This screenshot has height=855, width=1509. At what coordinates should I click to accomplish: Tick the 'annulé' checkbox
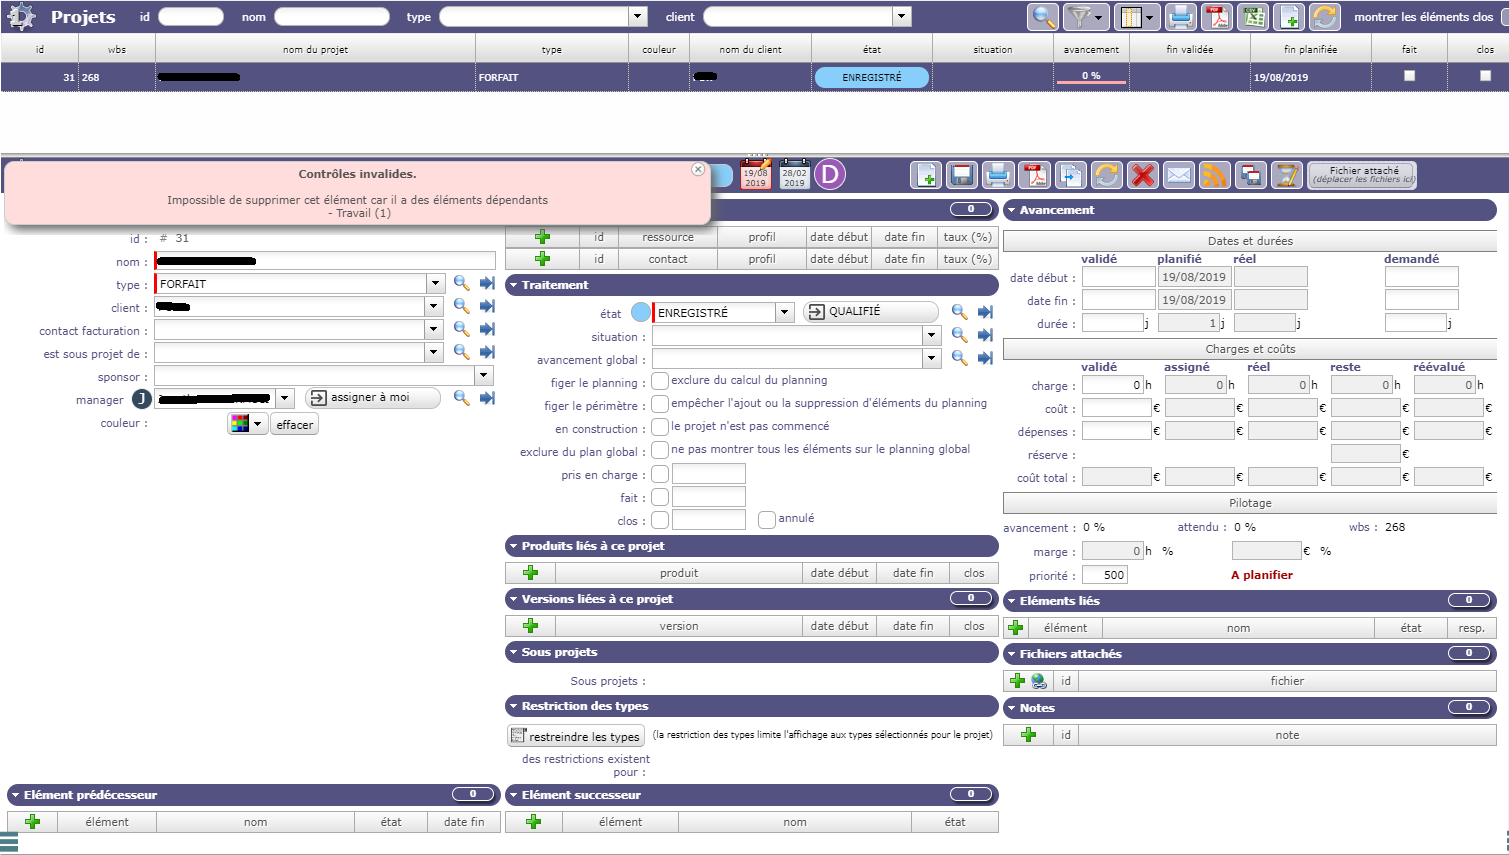tap(767, 519)
